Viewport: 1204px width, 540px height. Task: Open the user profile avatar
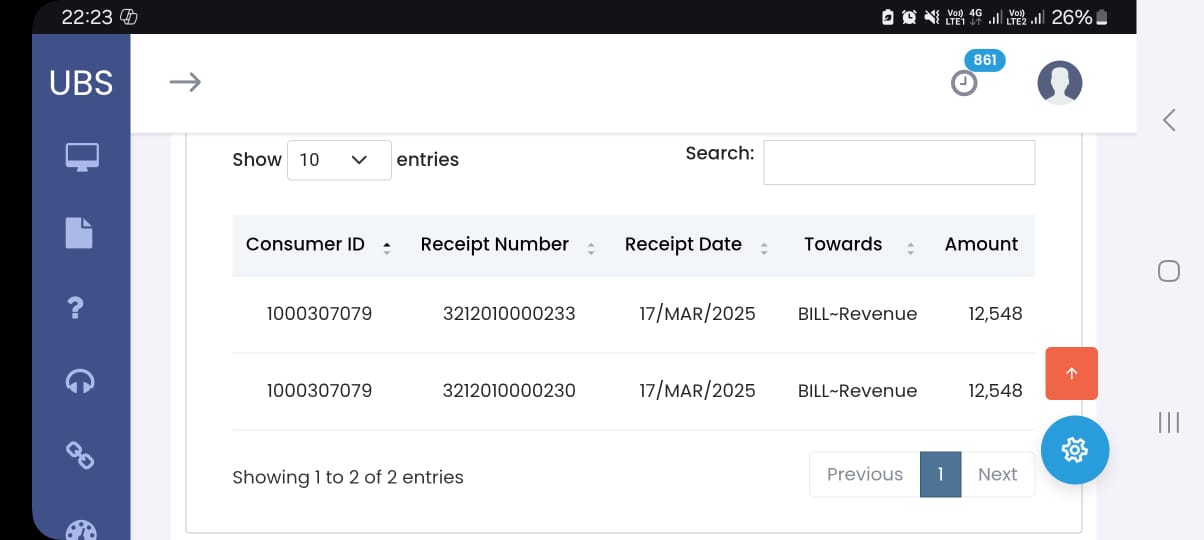1060,83
